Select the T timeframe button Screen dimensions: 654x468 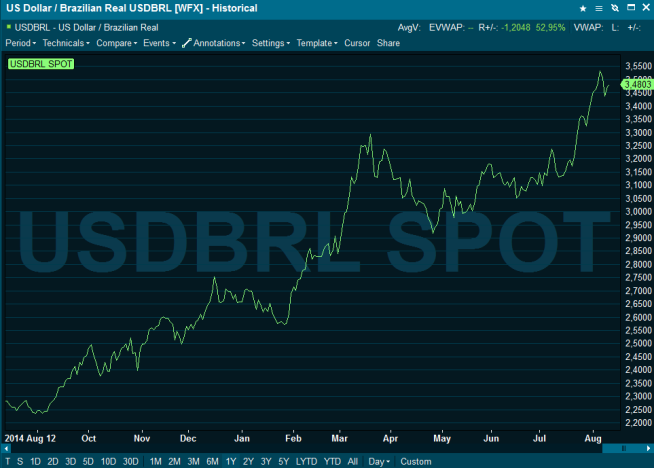8,461
